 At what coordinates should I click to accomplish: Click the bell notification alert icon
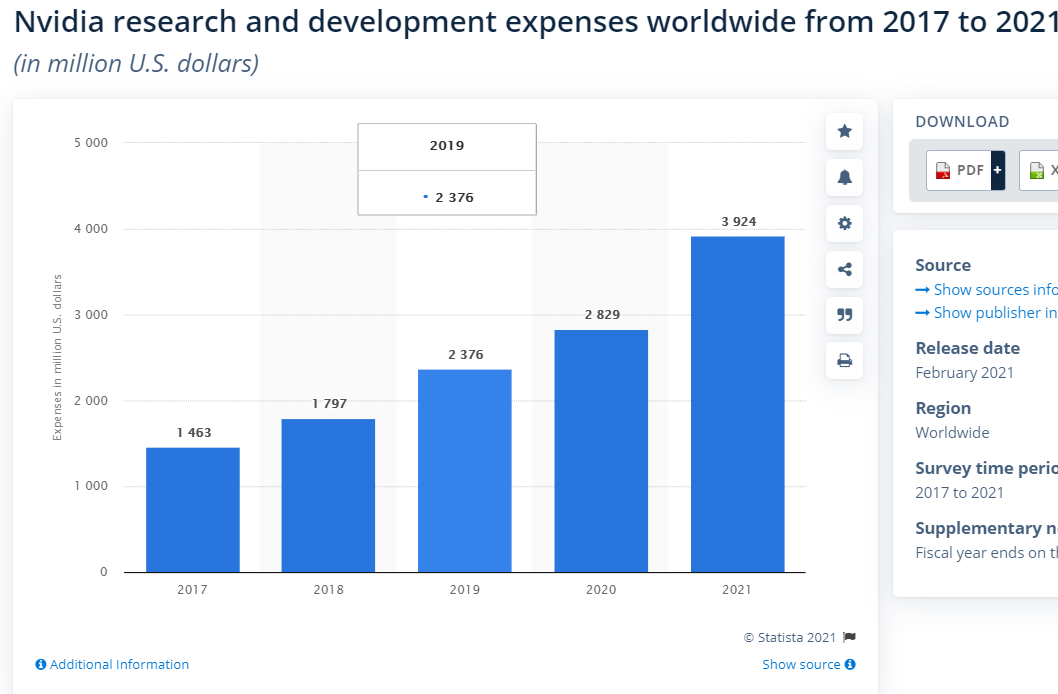(844, 177)
